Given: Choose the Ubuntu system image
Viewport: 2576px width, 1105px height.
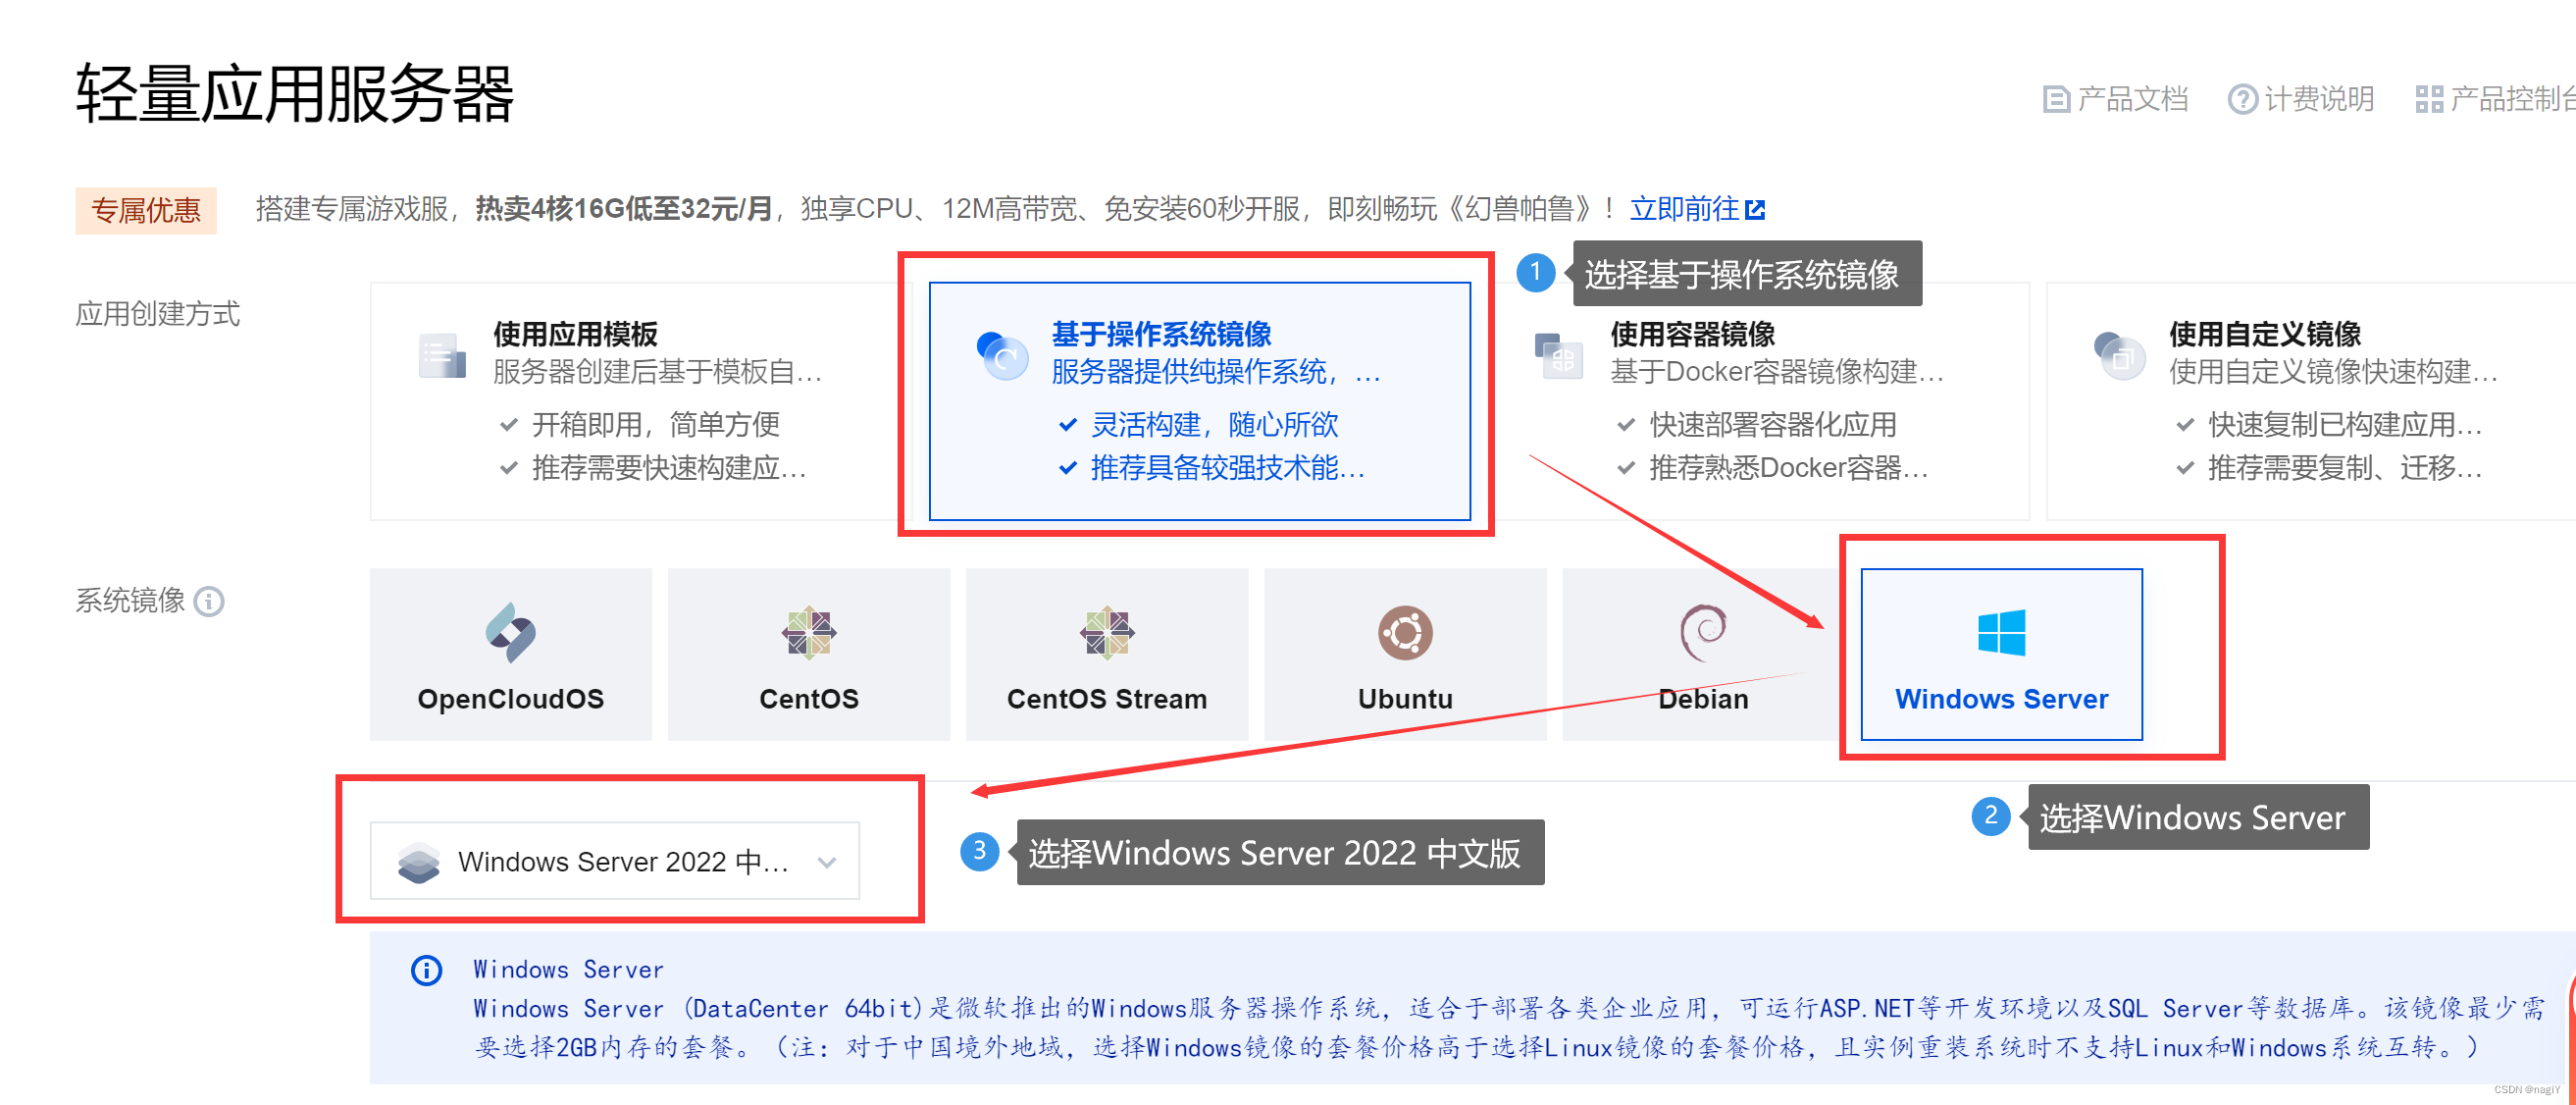Looking at the screenshot, I should pos(1405,654).
